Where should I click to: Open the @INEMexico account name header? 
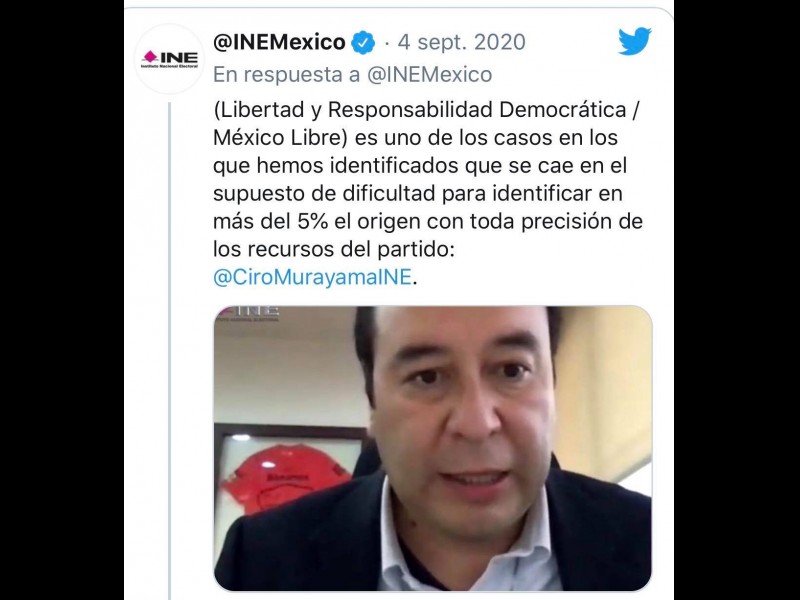[279, 42]
